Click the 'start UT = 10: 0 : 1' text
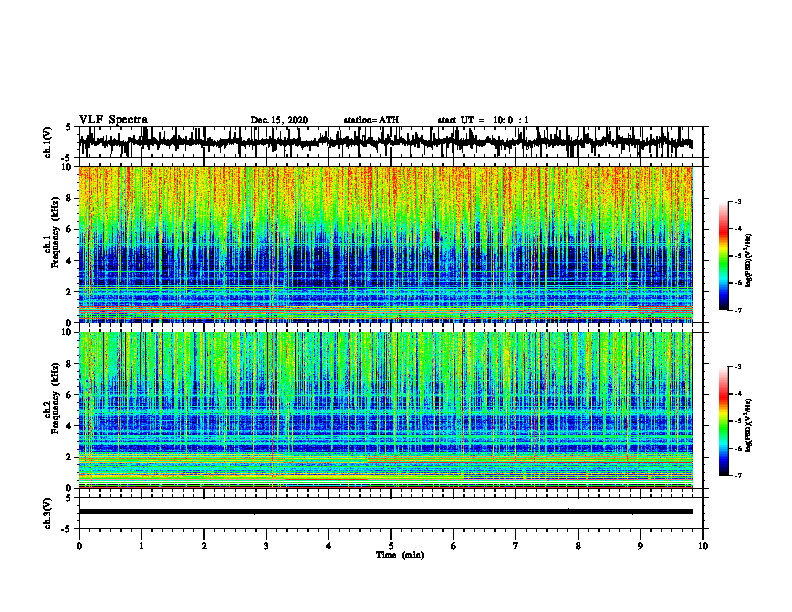 click(483, 120)
